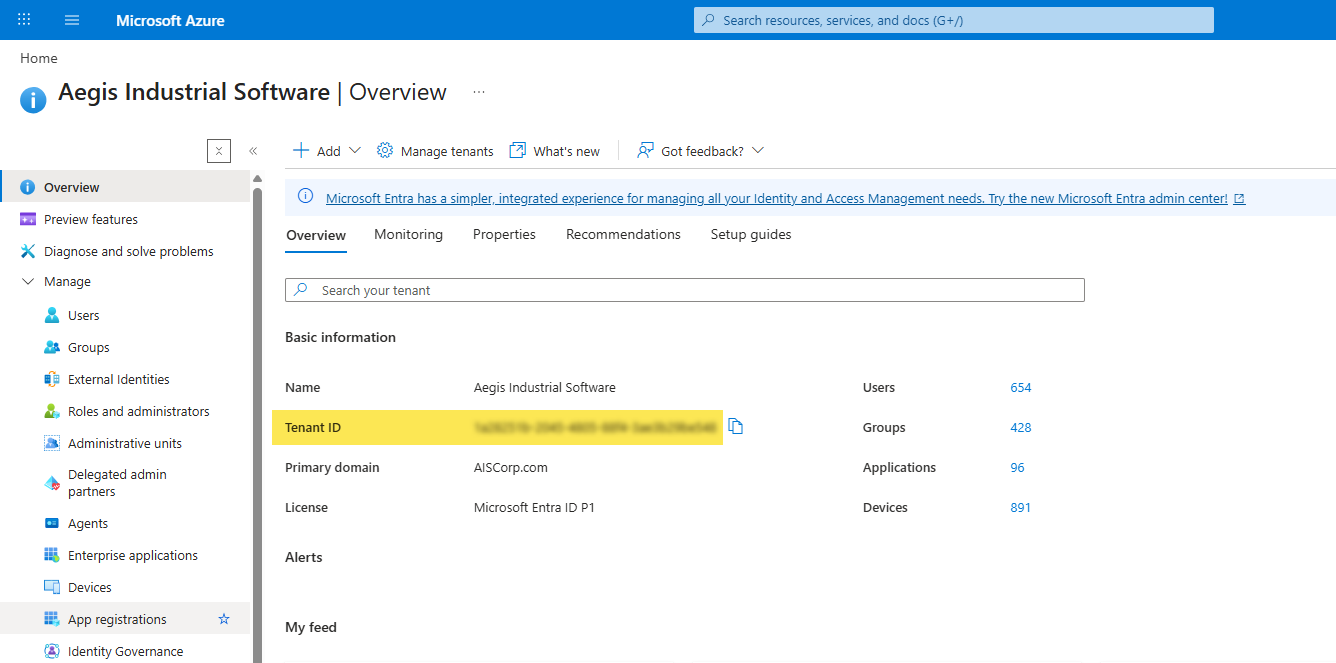The image size is (1336, 663).
Task: Expand the Got feedback dropdown chevron
Action: click(x=758, y=151)
